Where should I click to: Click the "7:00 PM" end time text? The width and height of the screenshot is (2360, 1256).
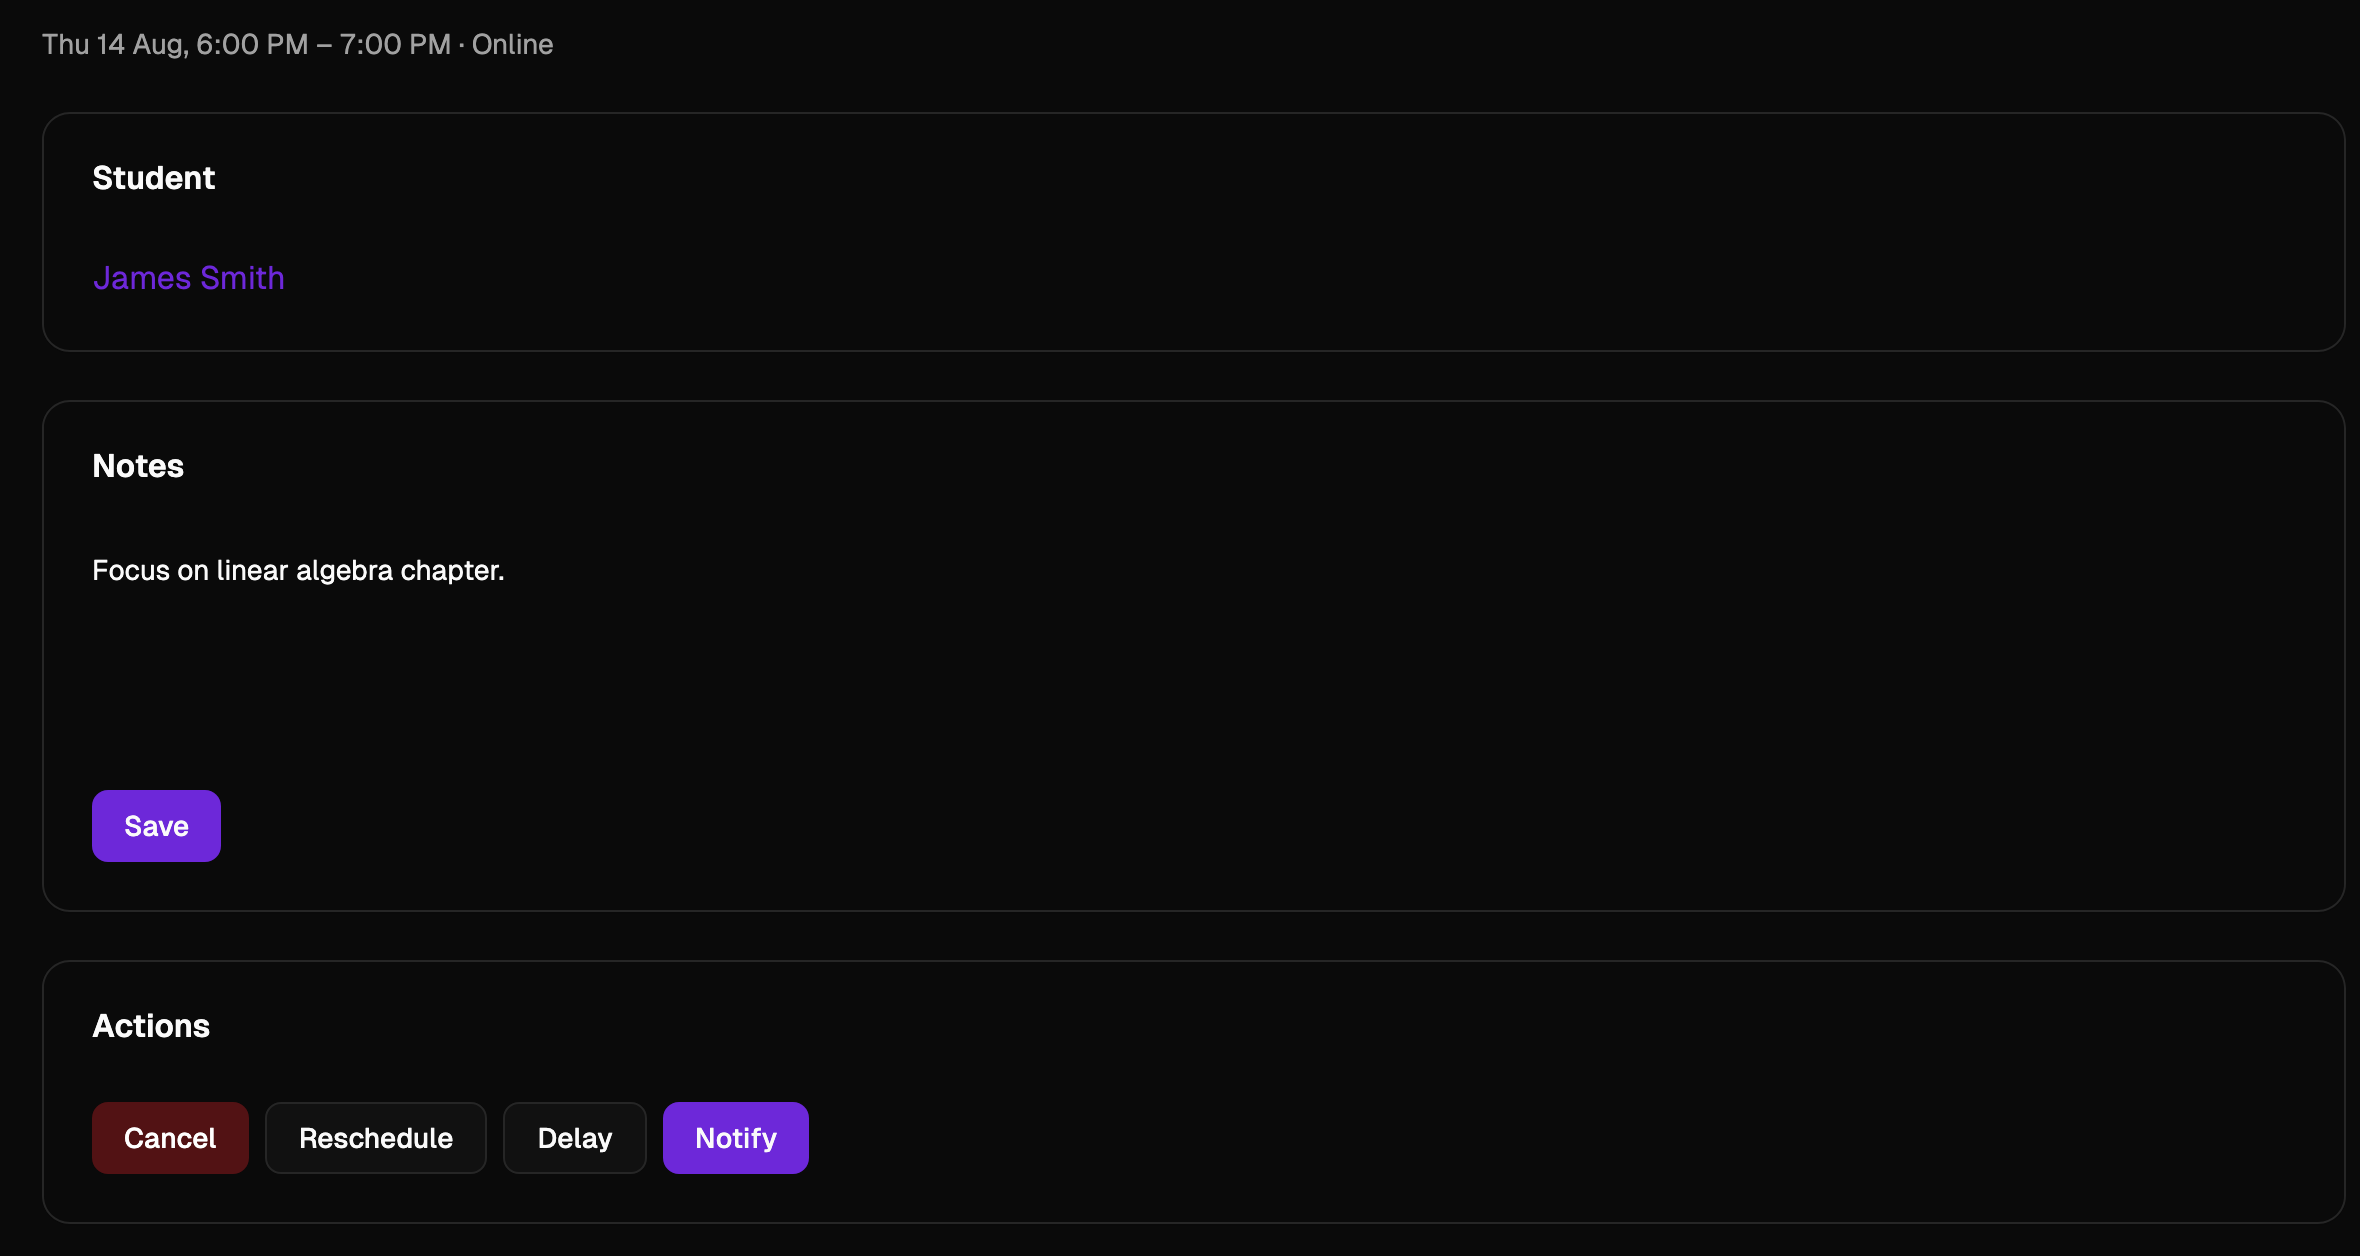(x=395, y=45)
